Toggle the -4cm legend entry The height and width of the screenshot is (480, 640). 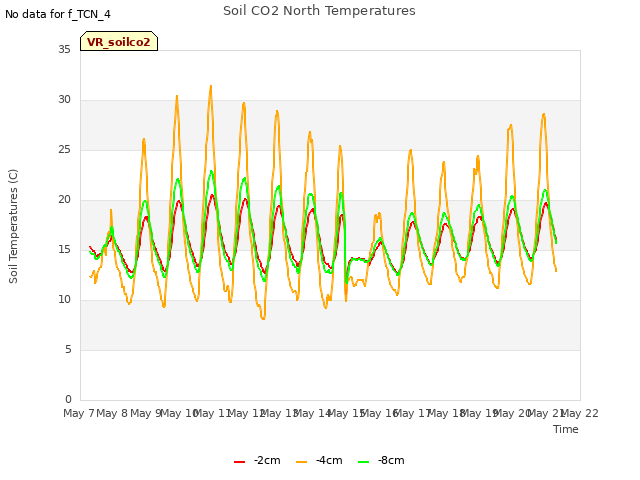point(319,460)
